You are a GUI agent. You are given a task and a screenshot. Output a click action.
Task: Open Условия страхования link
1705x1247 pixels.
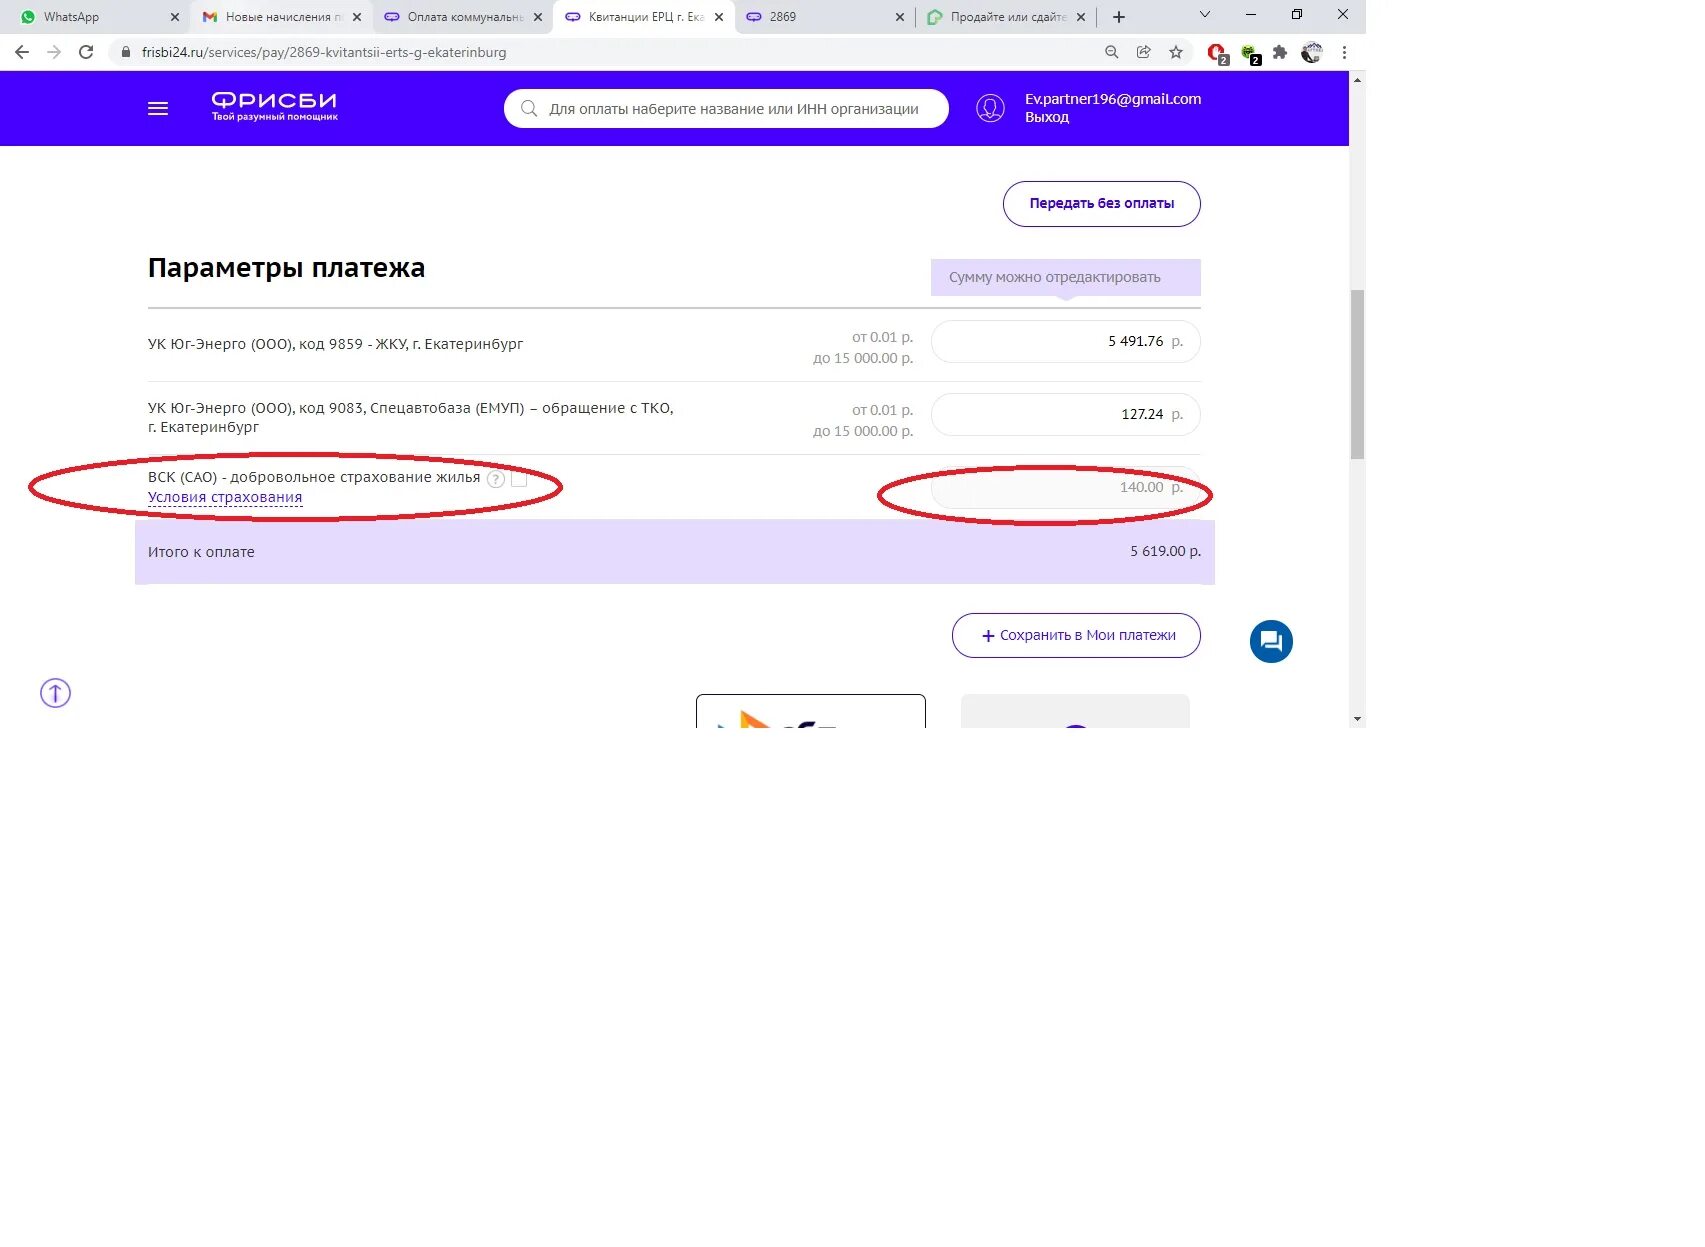[225, 497]
